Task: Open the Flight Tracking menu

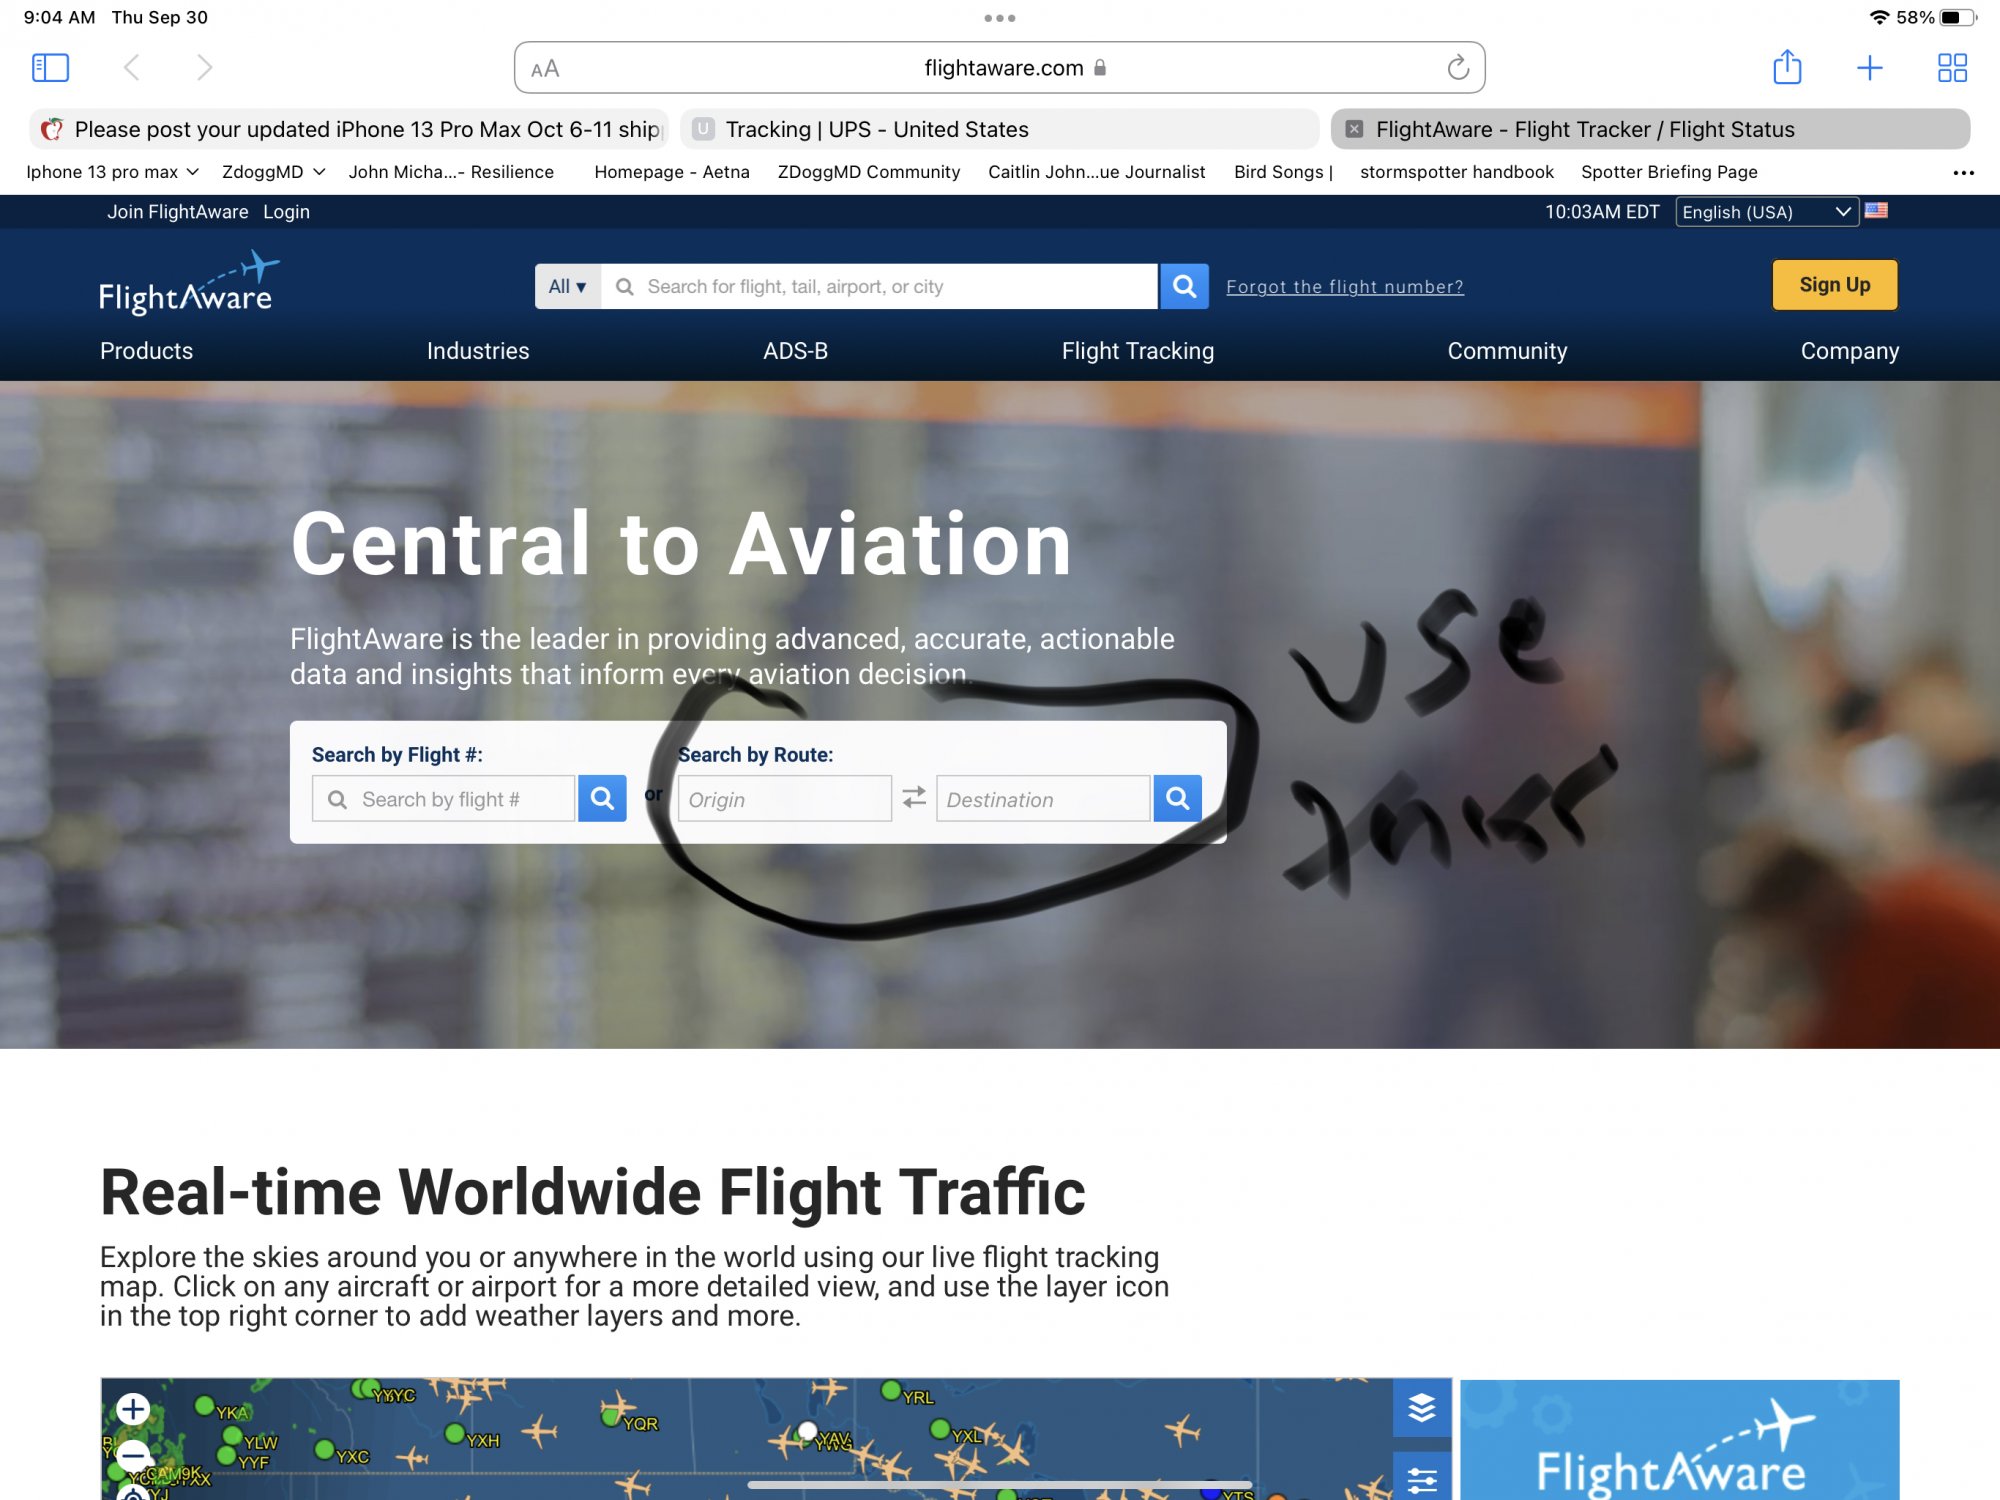Action: point(1137,351)
